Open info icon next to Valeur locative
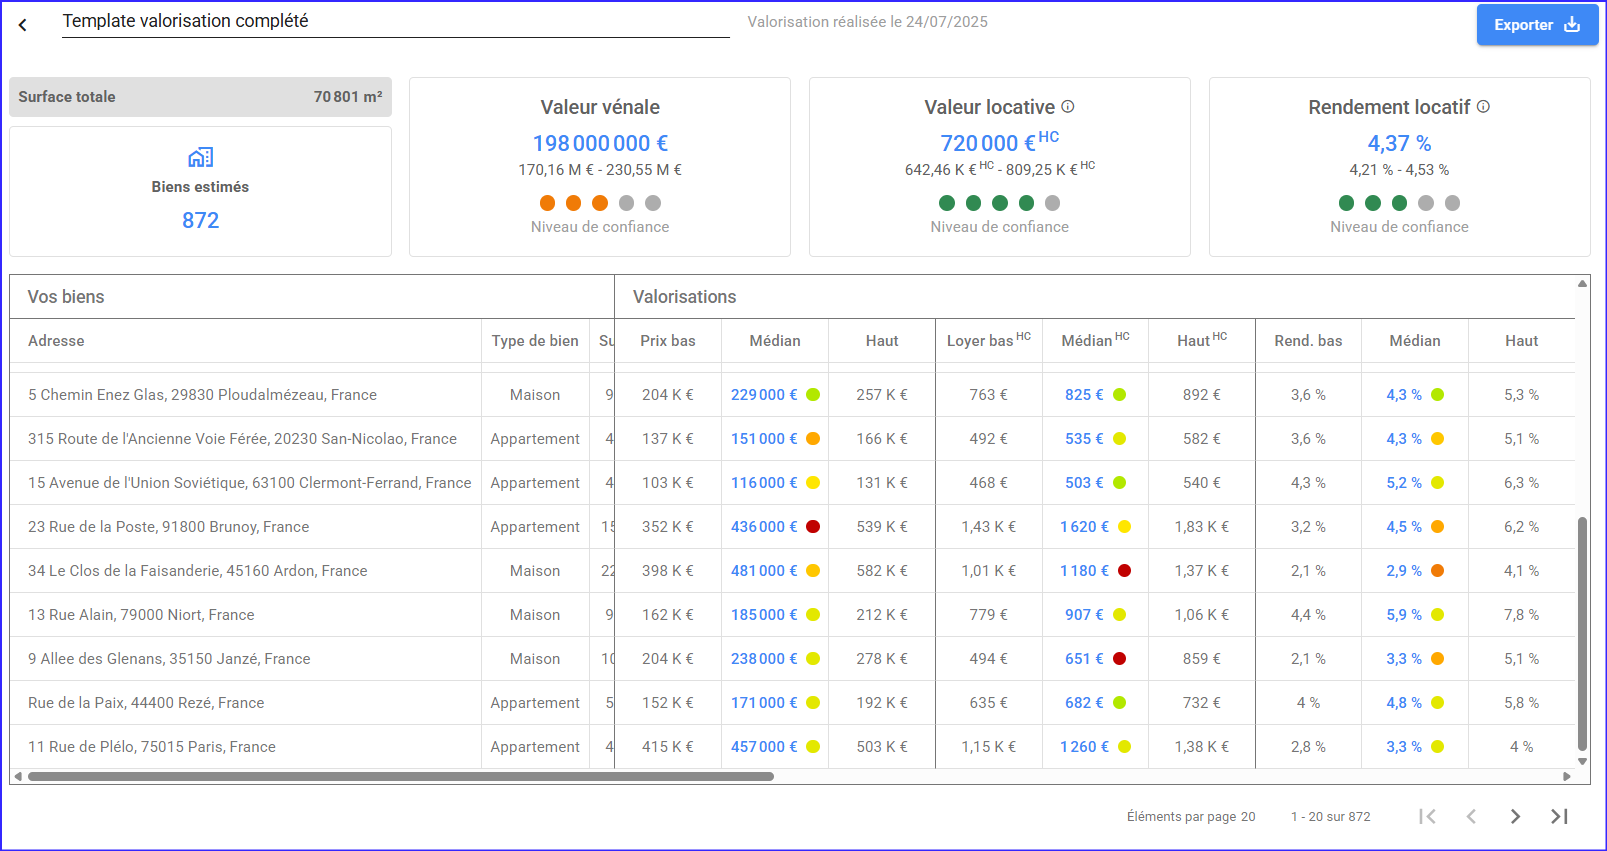The width and height of the screenshot is (1607, 851). 1068,106
